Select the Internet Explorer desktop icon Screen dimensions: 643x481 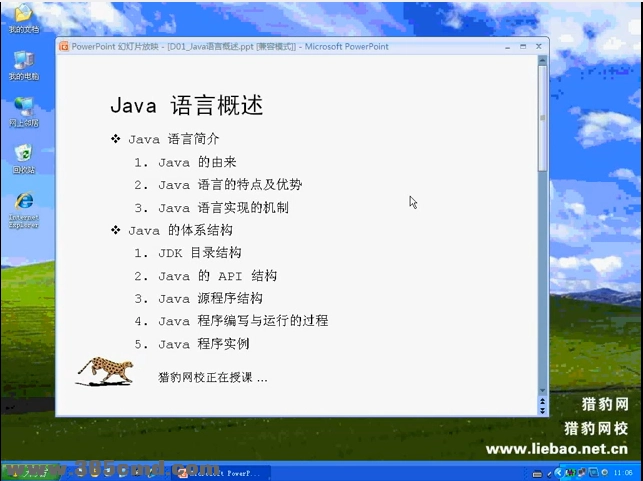click(x=24, y=210)
